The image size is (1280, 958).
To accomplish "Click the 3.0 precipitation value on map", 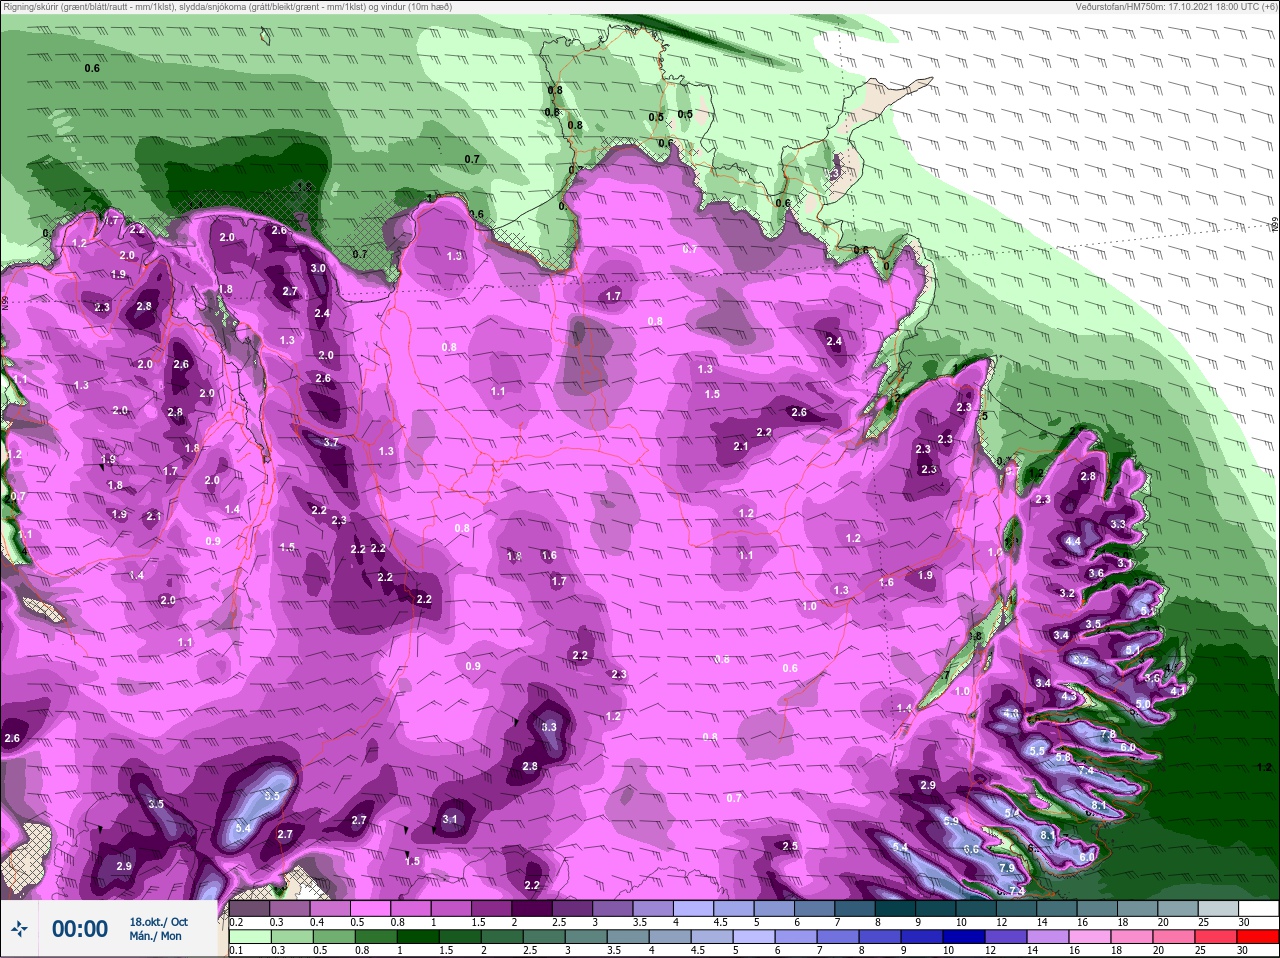I will tap(318, 268).
